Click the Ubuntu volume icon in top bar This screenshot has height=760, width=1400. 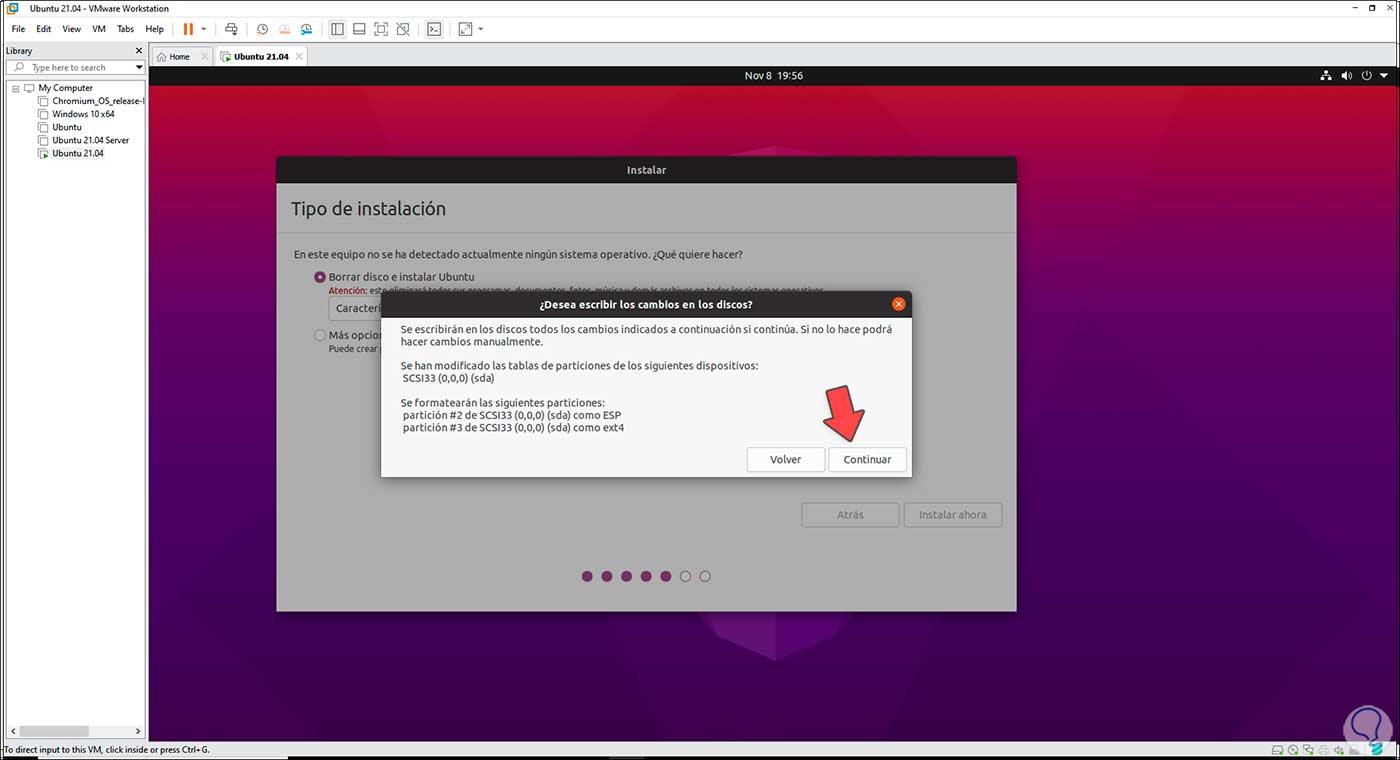1346,76
